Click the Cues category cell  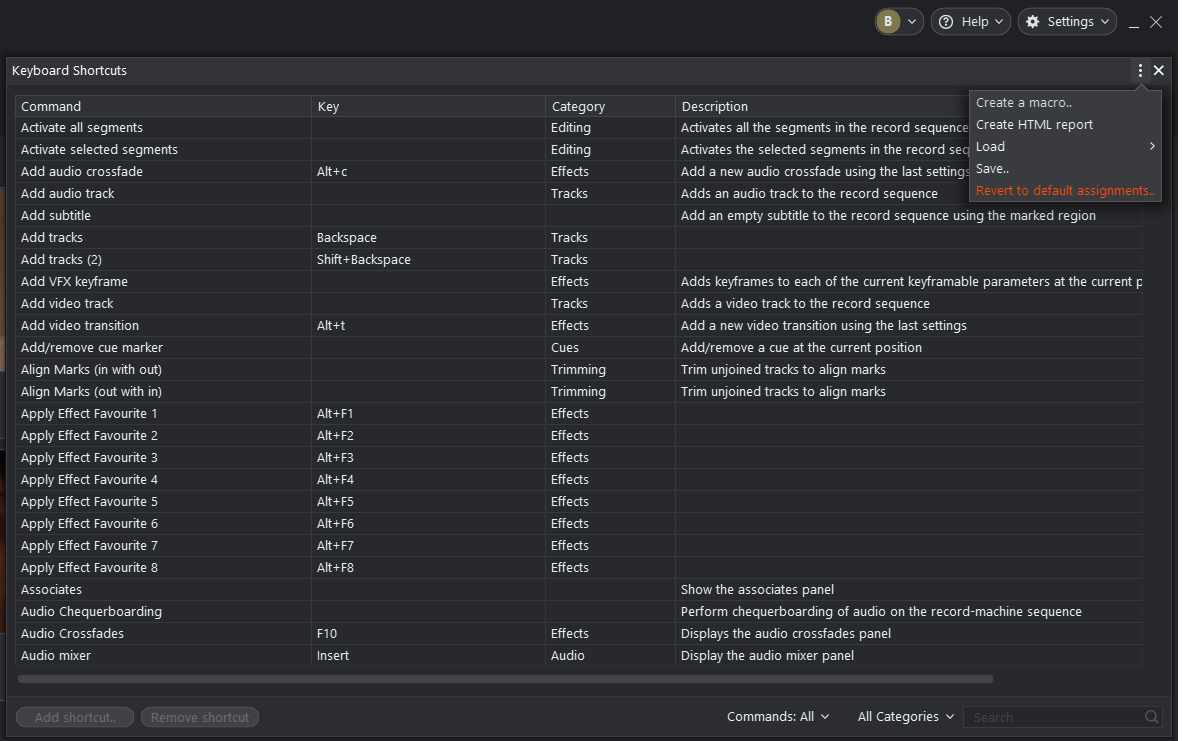click(x=610, y=348)
